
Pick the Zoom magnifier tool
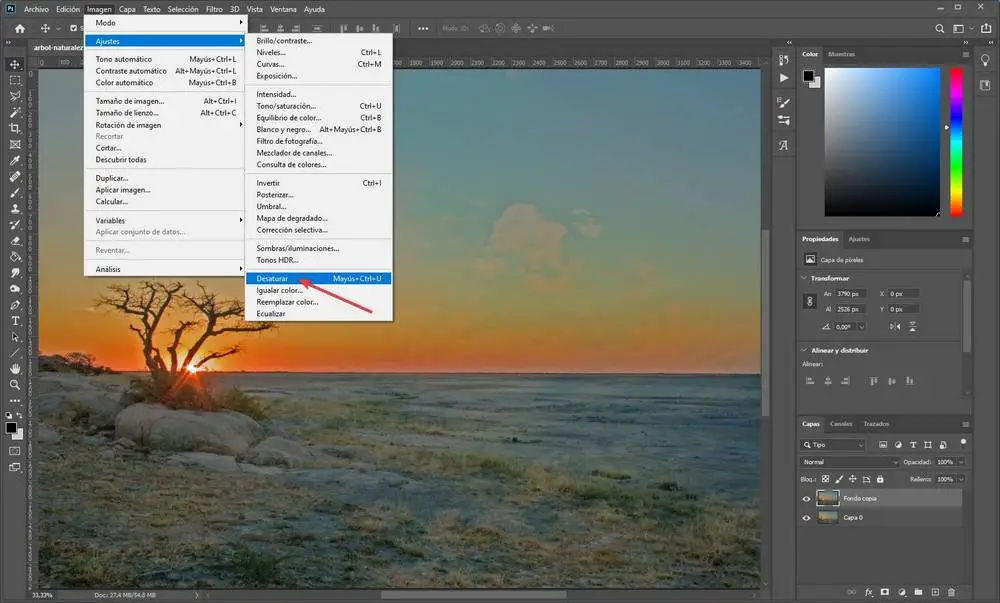click(x=15, y=384)
